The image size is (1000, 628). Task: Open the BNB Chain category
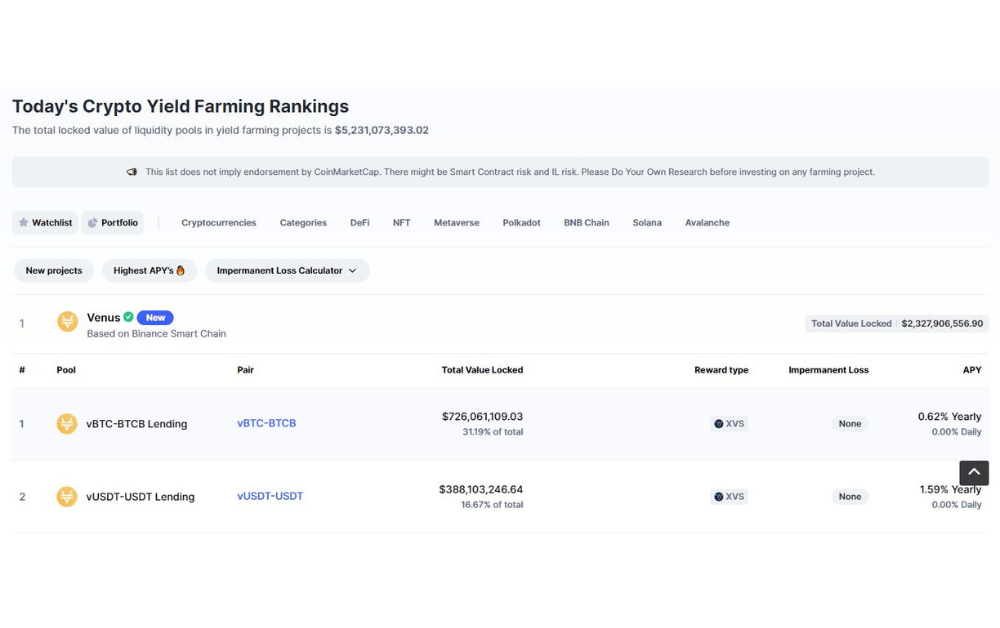point(587,223)
